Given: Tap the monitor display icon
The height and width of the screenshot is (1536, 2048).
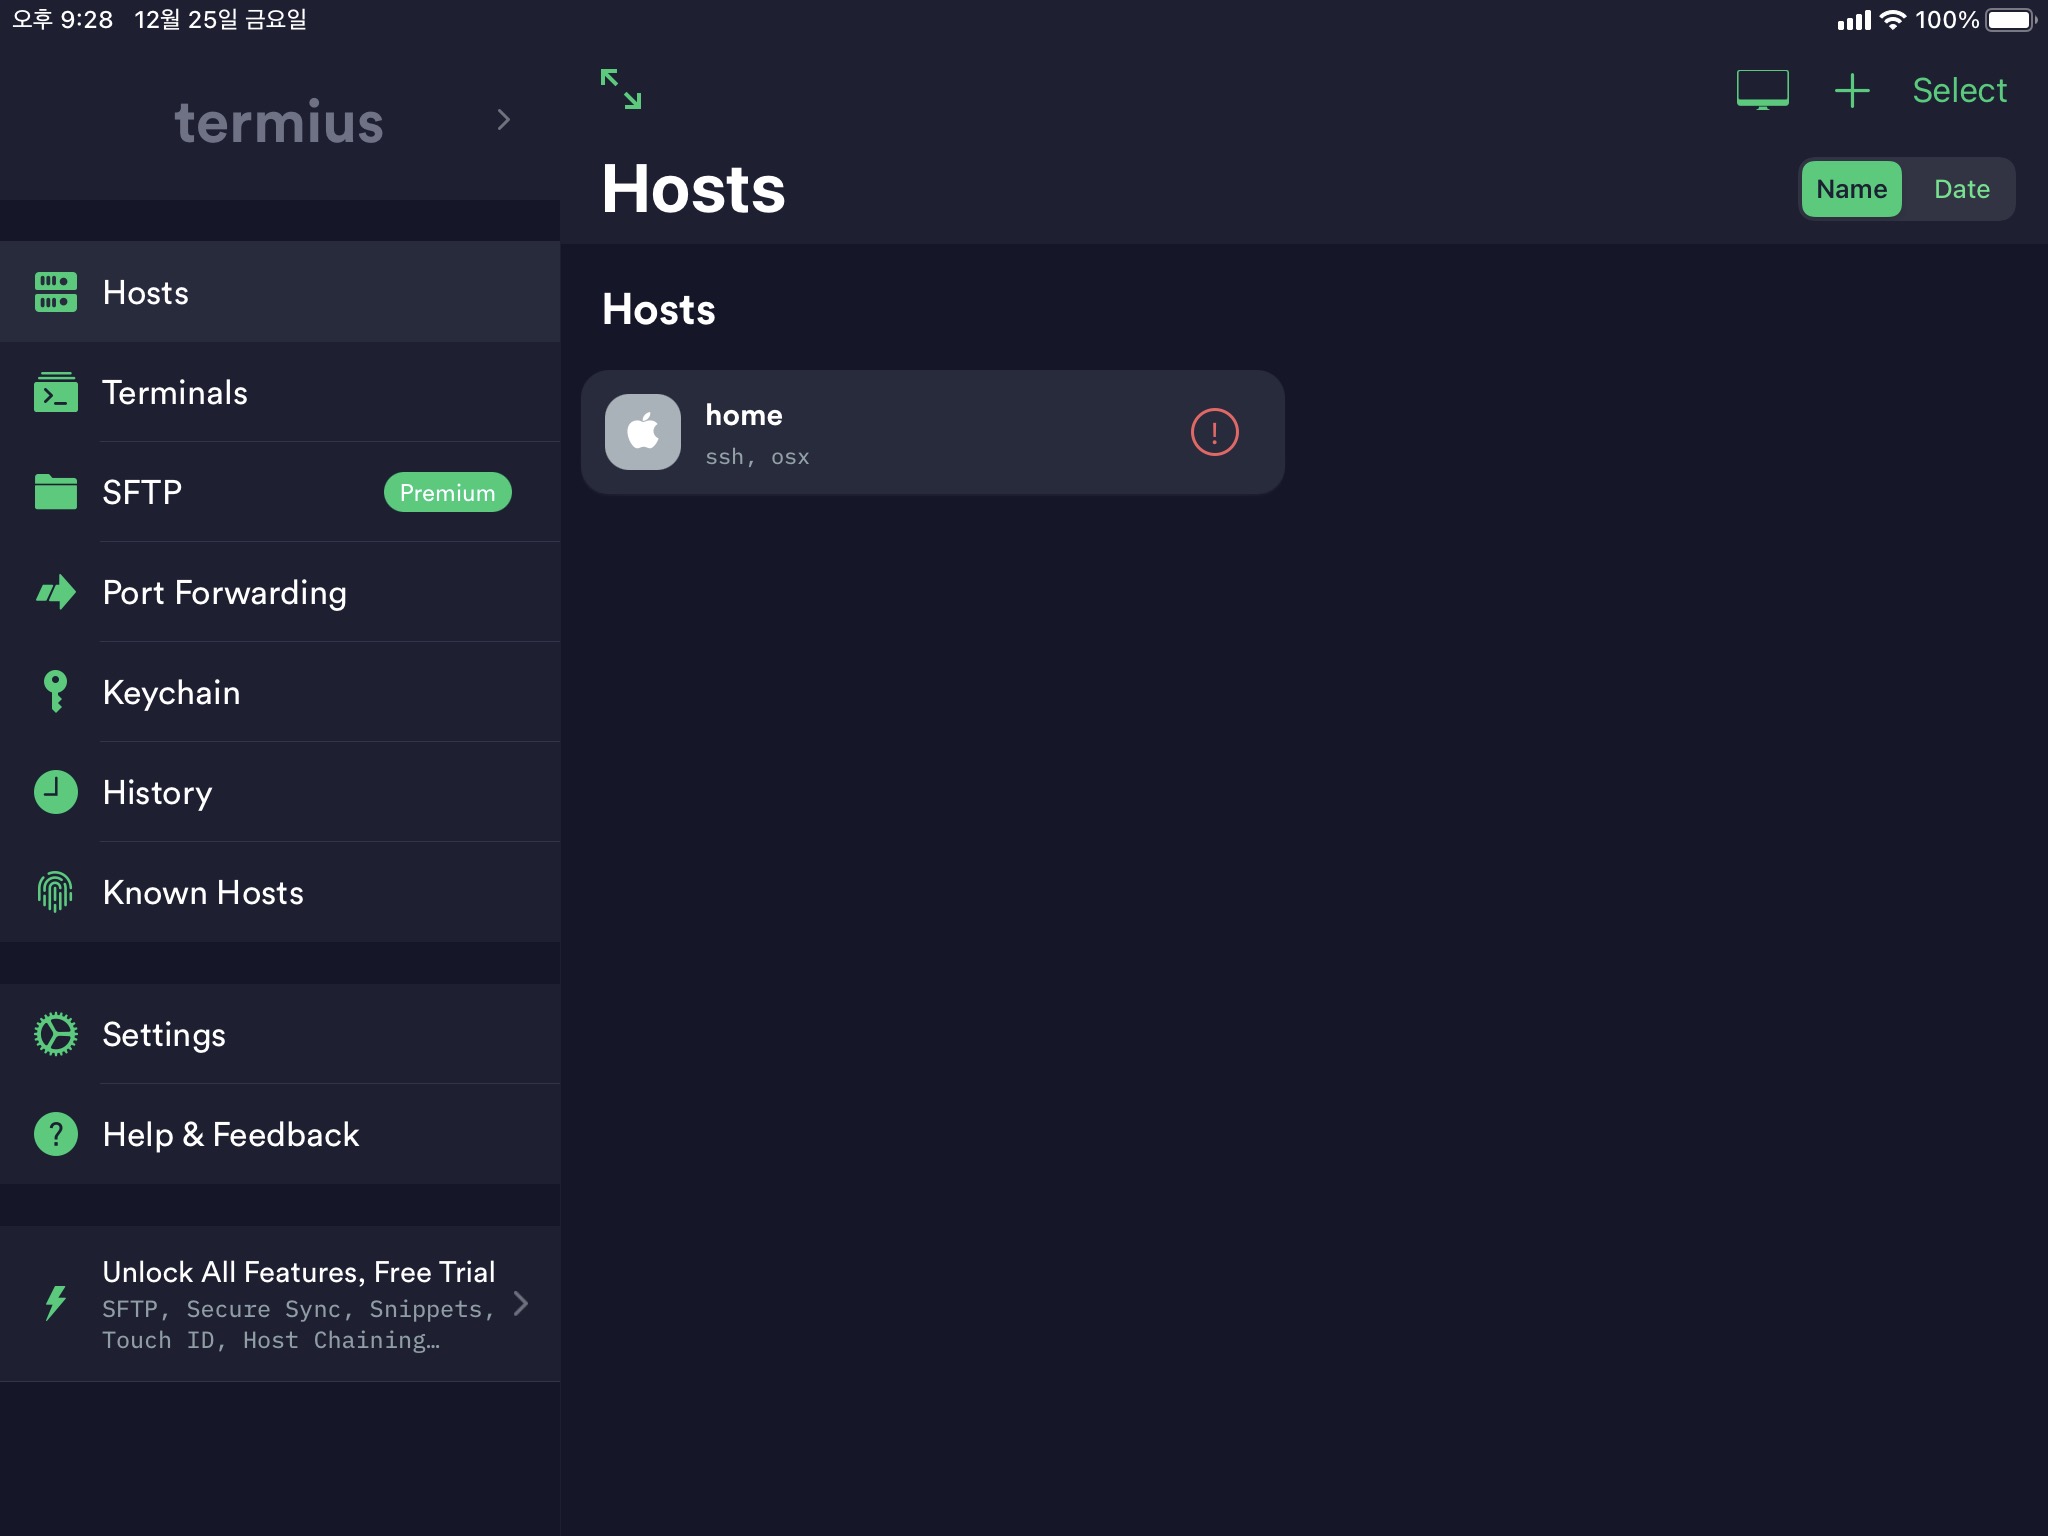Looking at the screenshot, I should [1762, 90].
